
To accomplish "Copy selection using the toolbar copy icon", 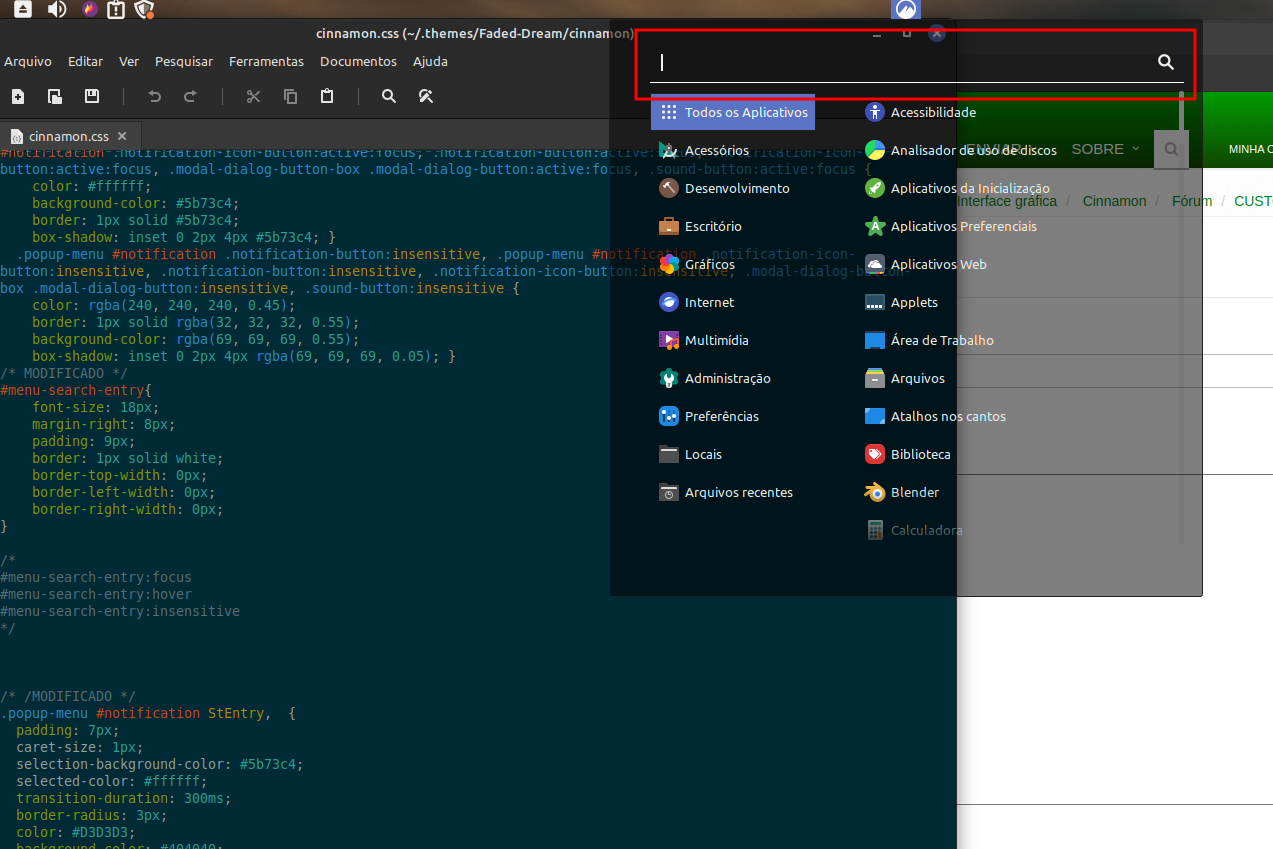I will tap(290, 97).
